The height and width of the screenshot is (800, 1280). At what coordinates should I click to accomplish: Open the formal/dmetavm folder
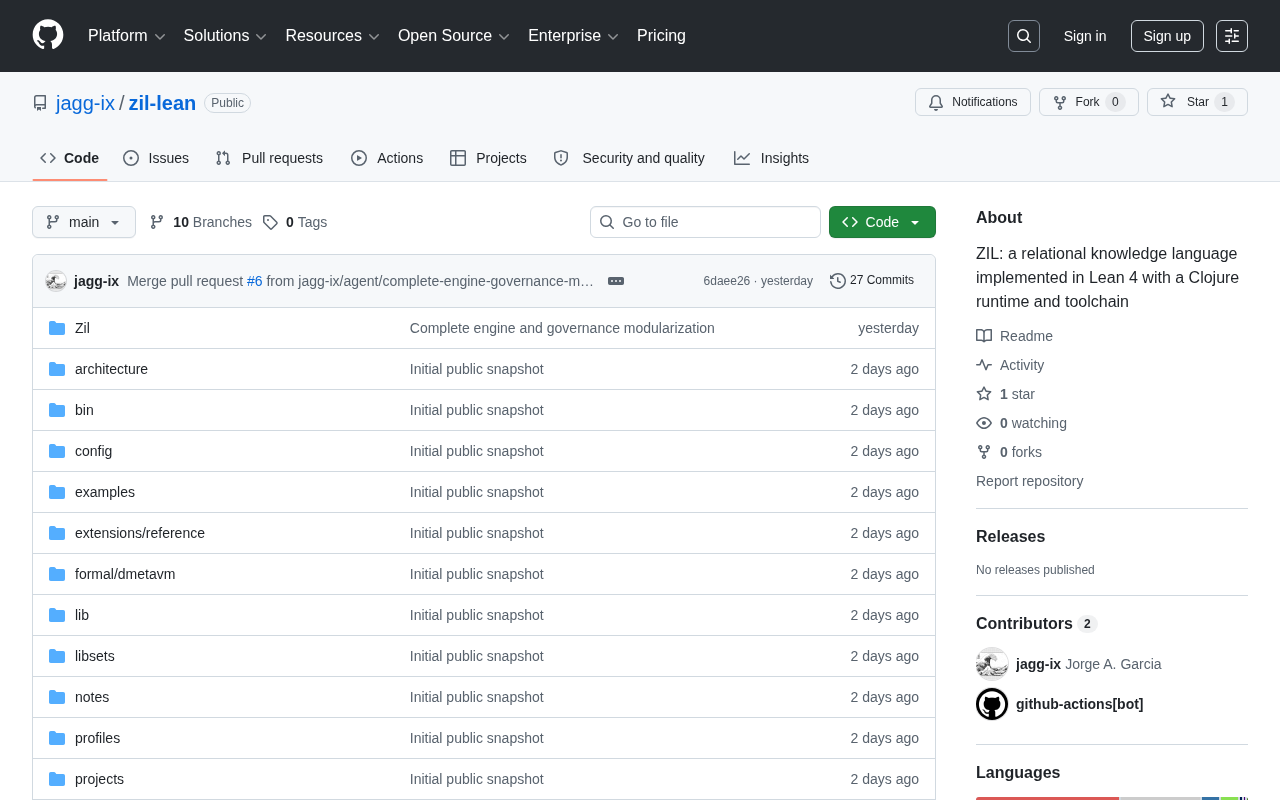pos(125,574)
